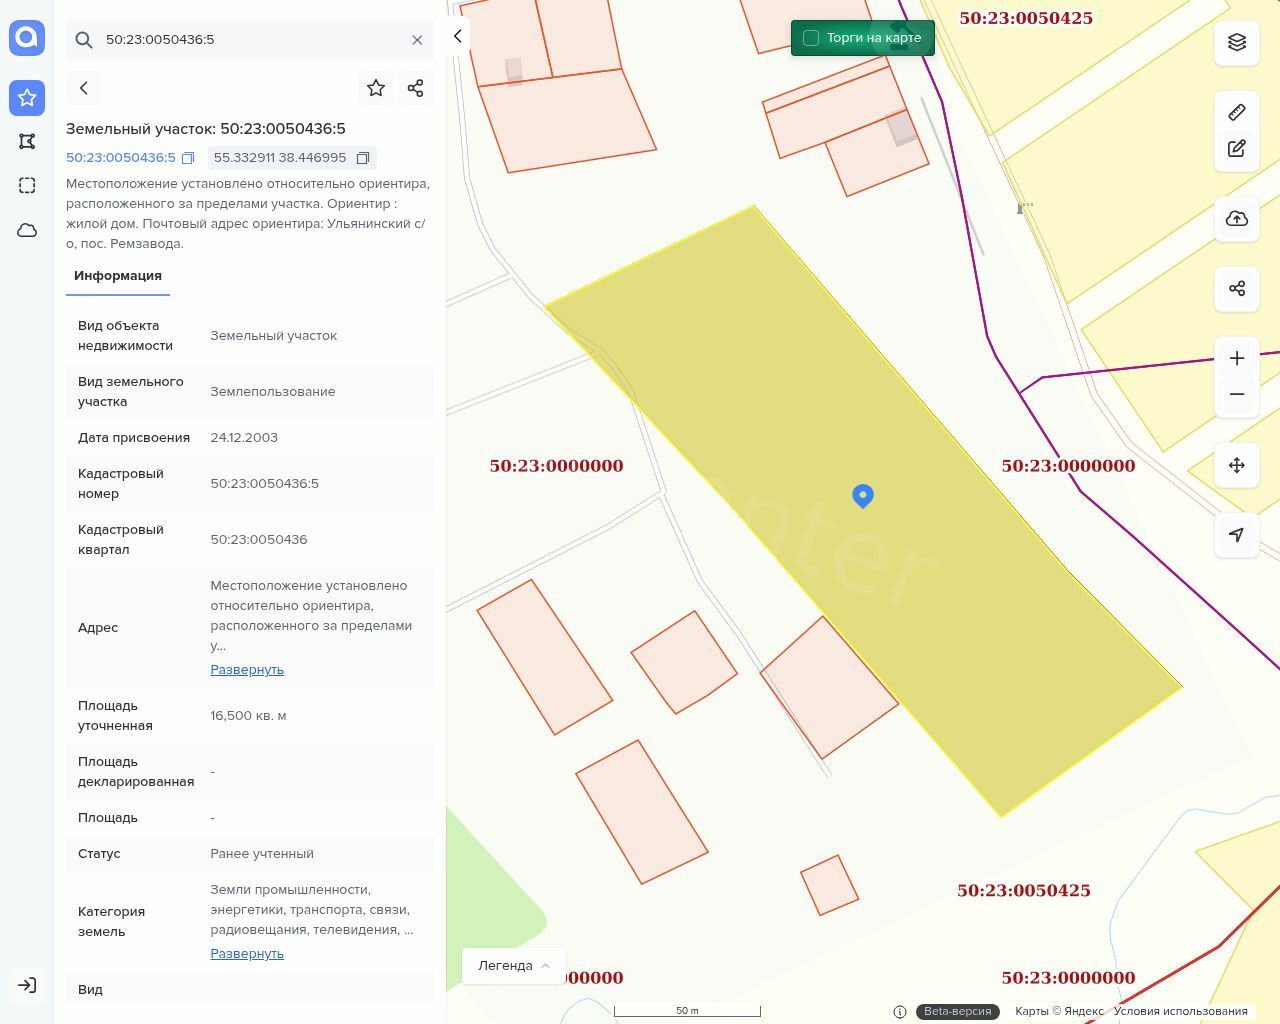Click the edit drawing tool icon
1280x1024 pixels.
click(1237, 149)
